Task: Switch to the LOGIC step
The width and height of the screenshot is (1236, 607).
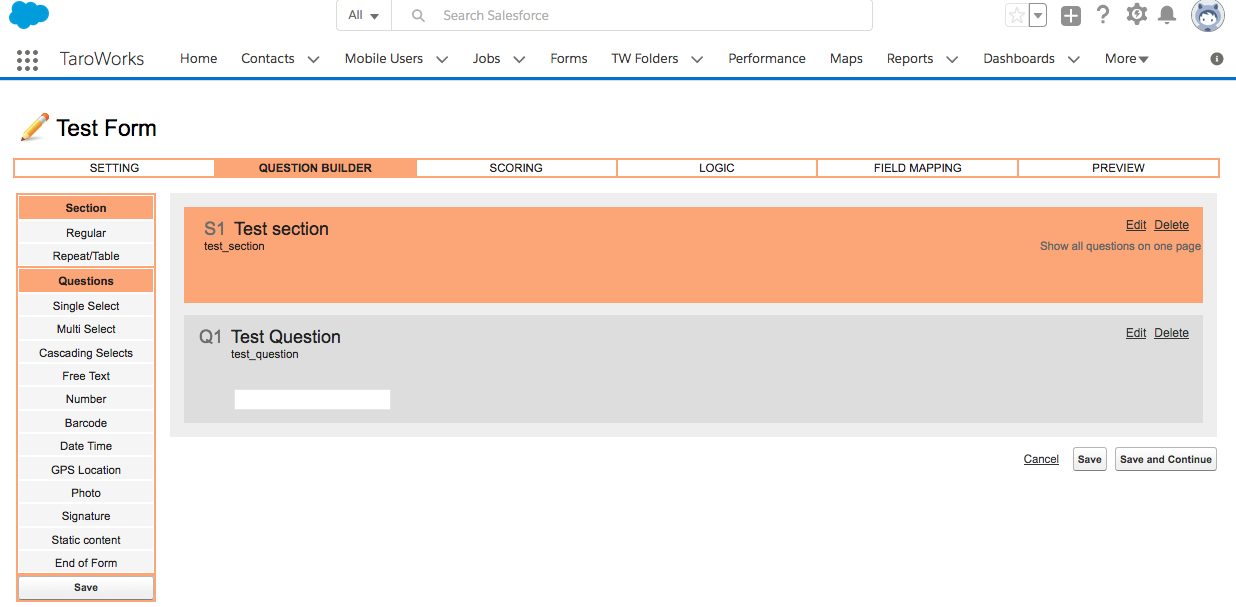Action: (x=717, y=168)
